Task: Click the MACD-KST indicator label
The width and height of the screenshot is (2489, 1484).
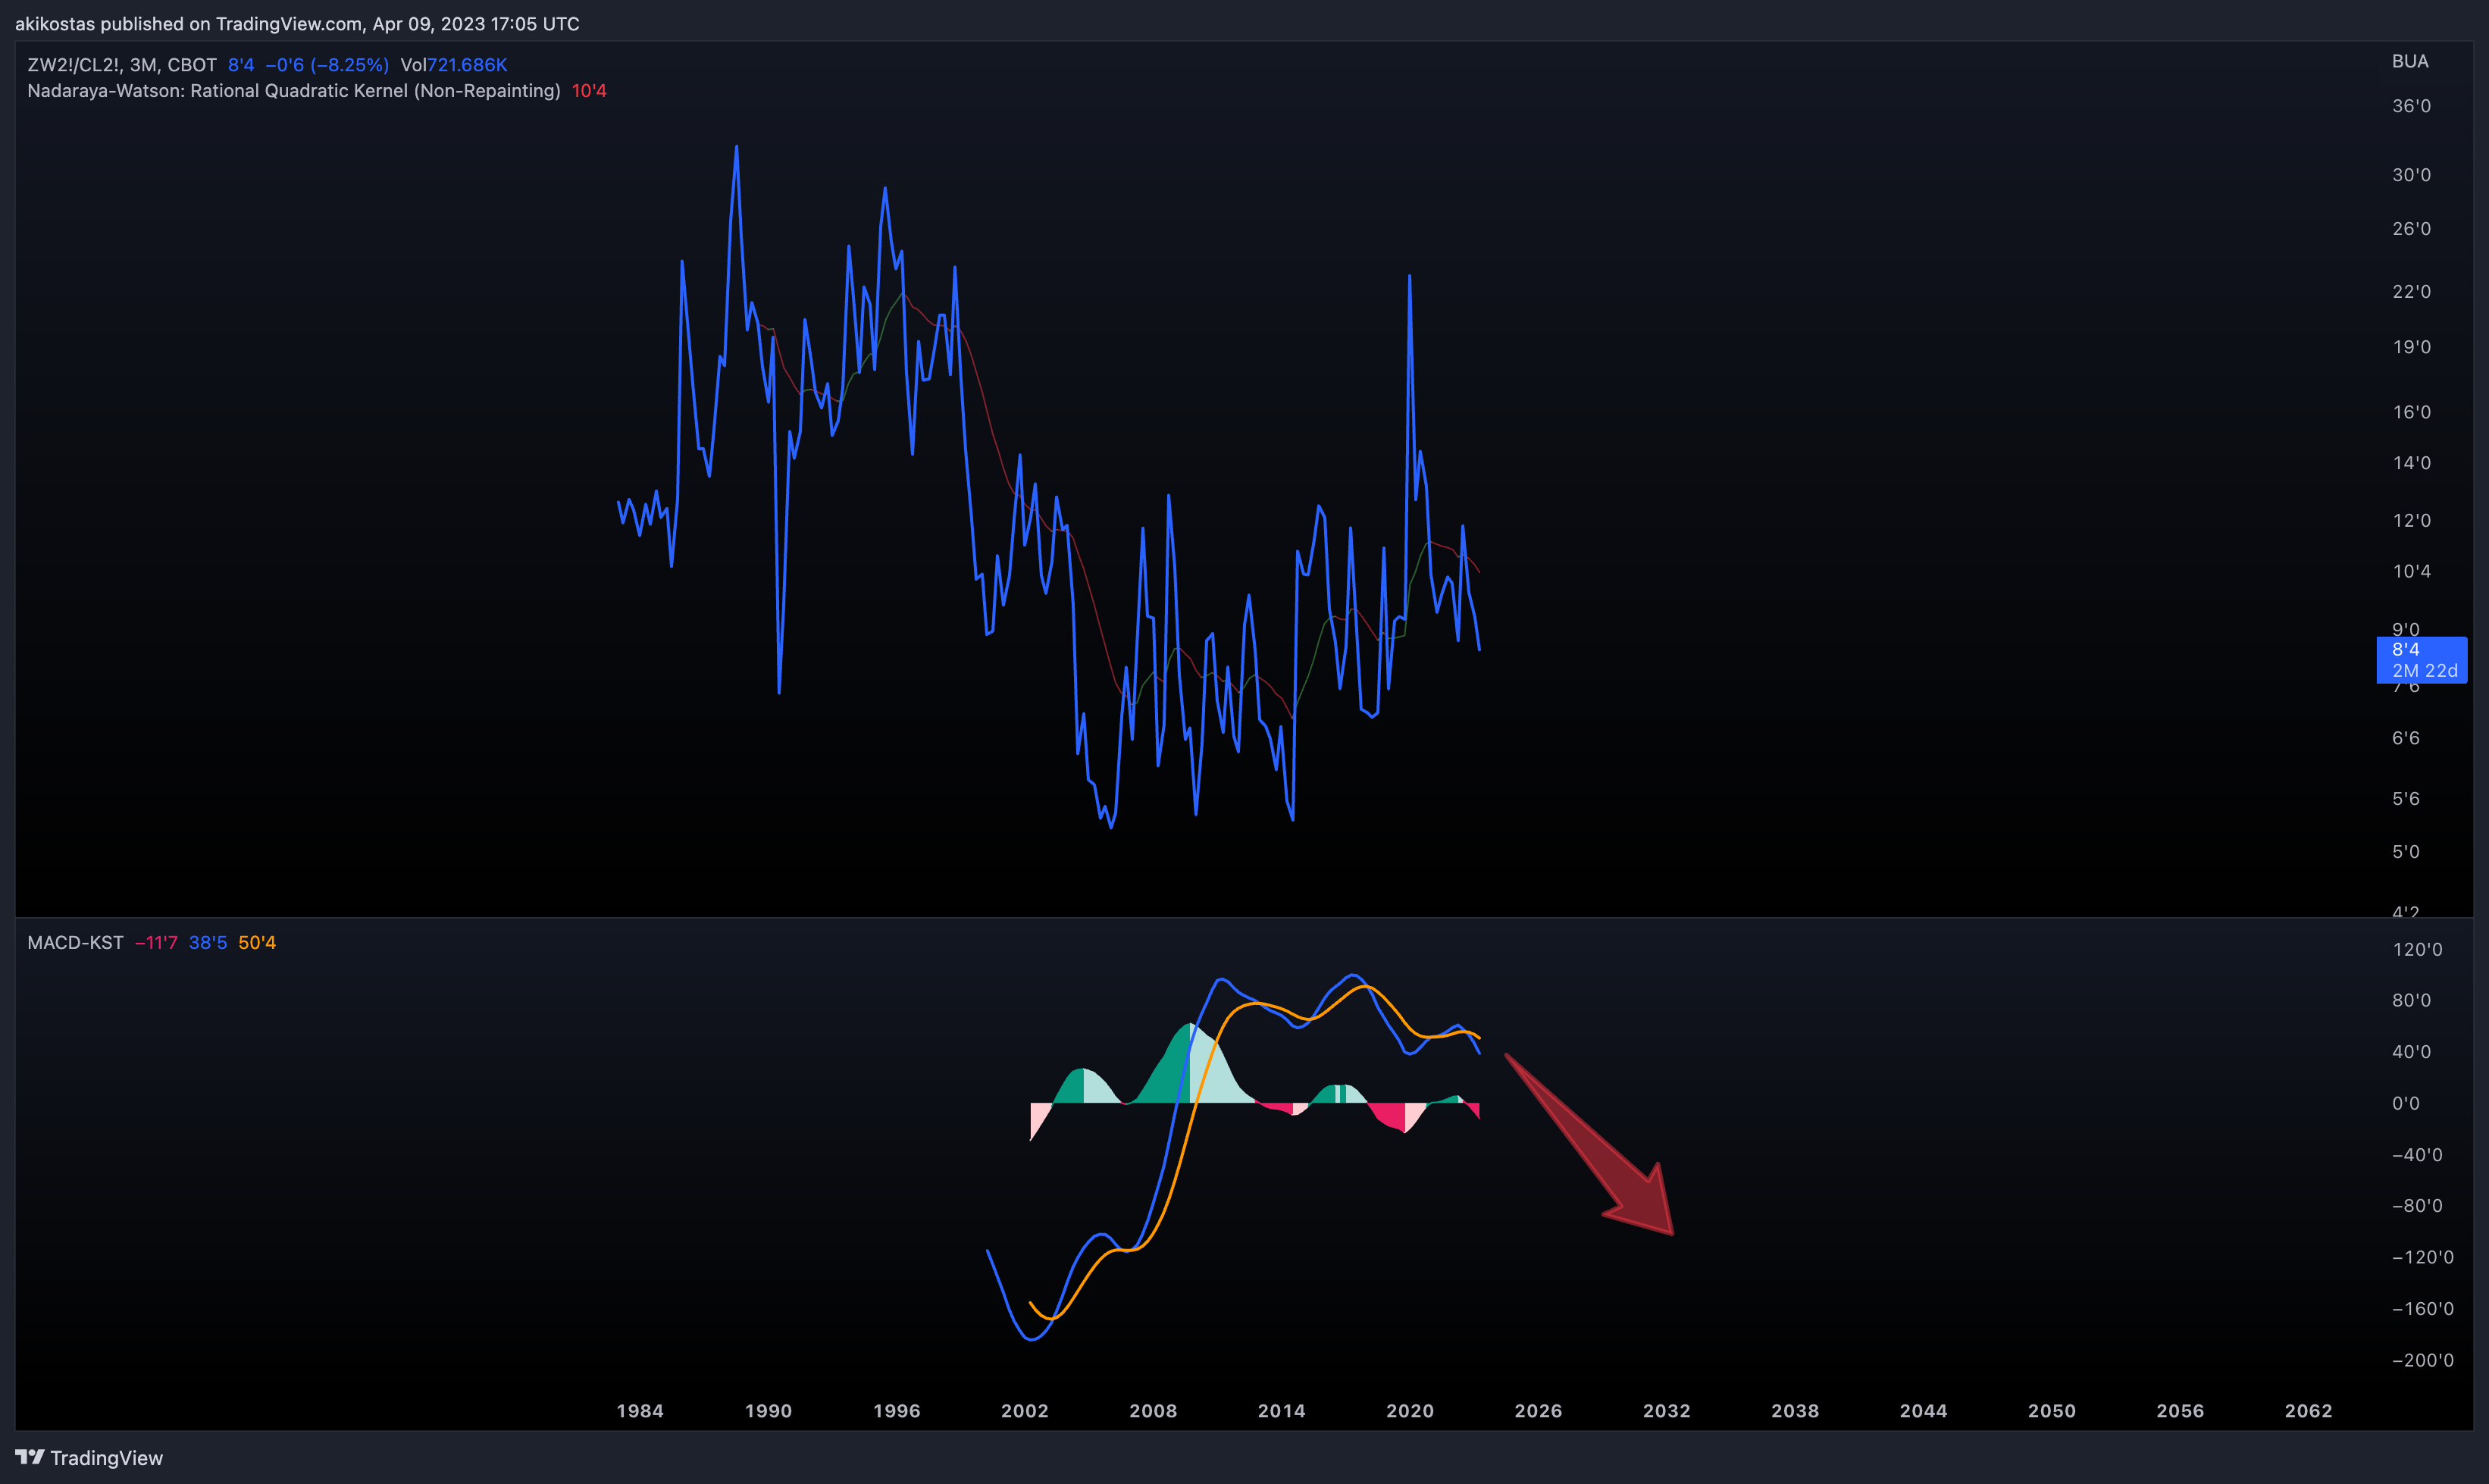Action: tap(76, 943)
